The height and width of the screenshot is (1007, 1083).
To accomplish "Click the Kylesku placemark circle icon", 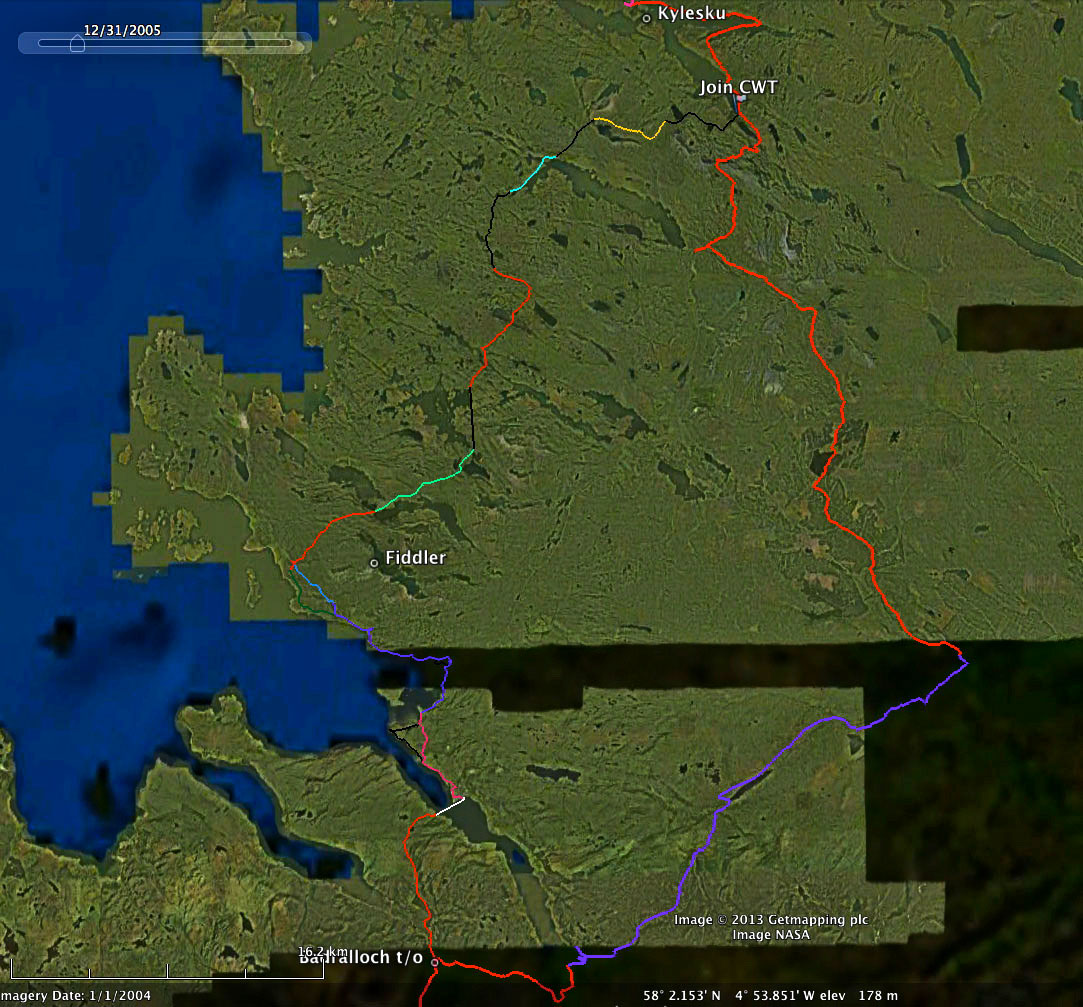I will click(x=647, y=17).
